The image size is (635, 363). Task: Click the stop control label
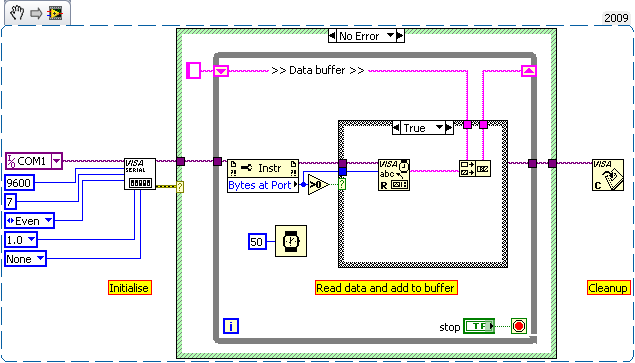450,327
